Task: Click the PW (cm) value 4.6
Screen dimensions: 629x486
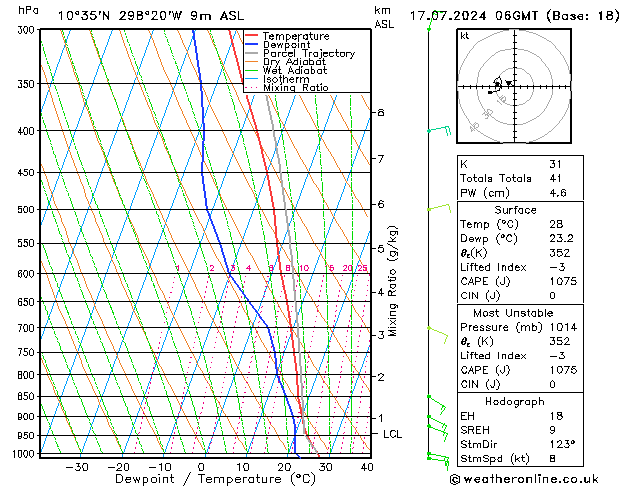Action: click(558, 193)
